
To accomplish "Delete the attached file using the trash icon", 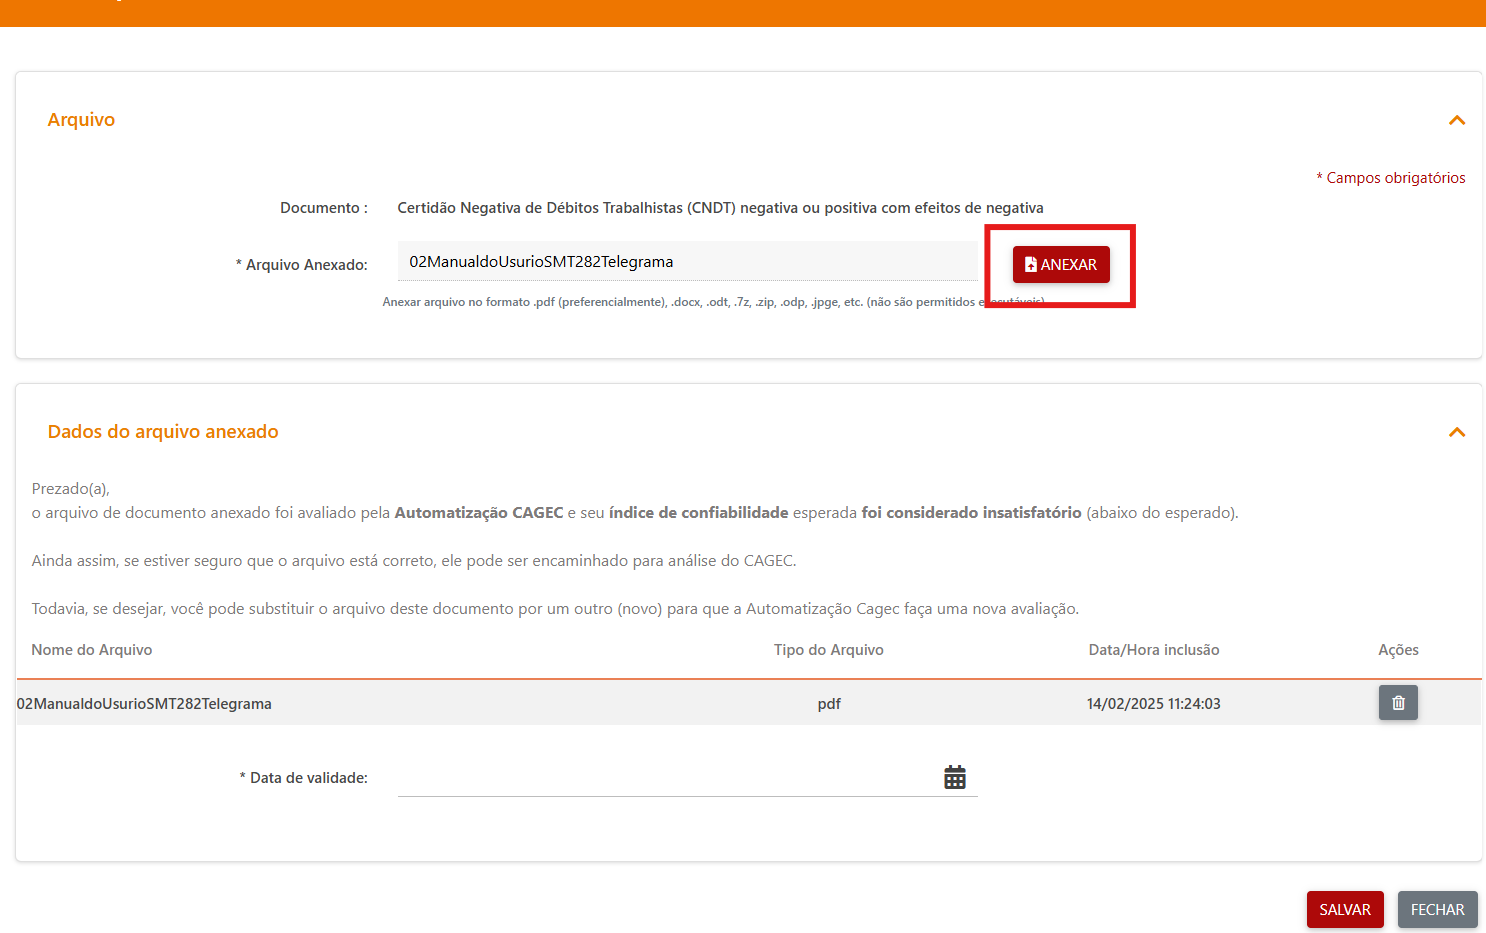I will click(1397, 703).
